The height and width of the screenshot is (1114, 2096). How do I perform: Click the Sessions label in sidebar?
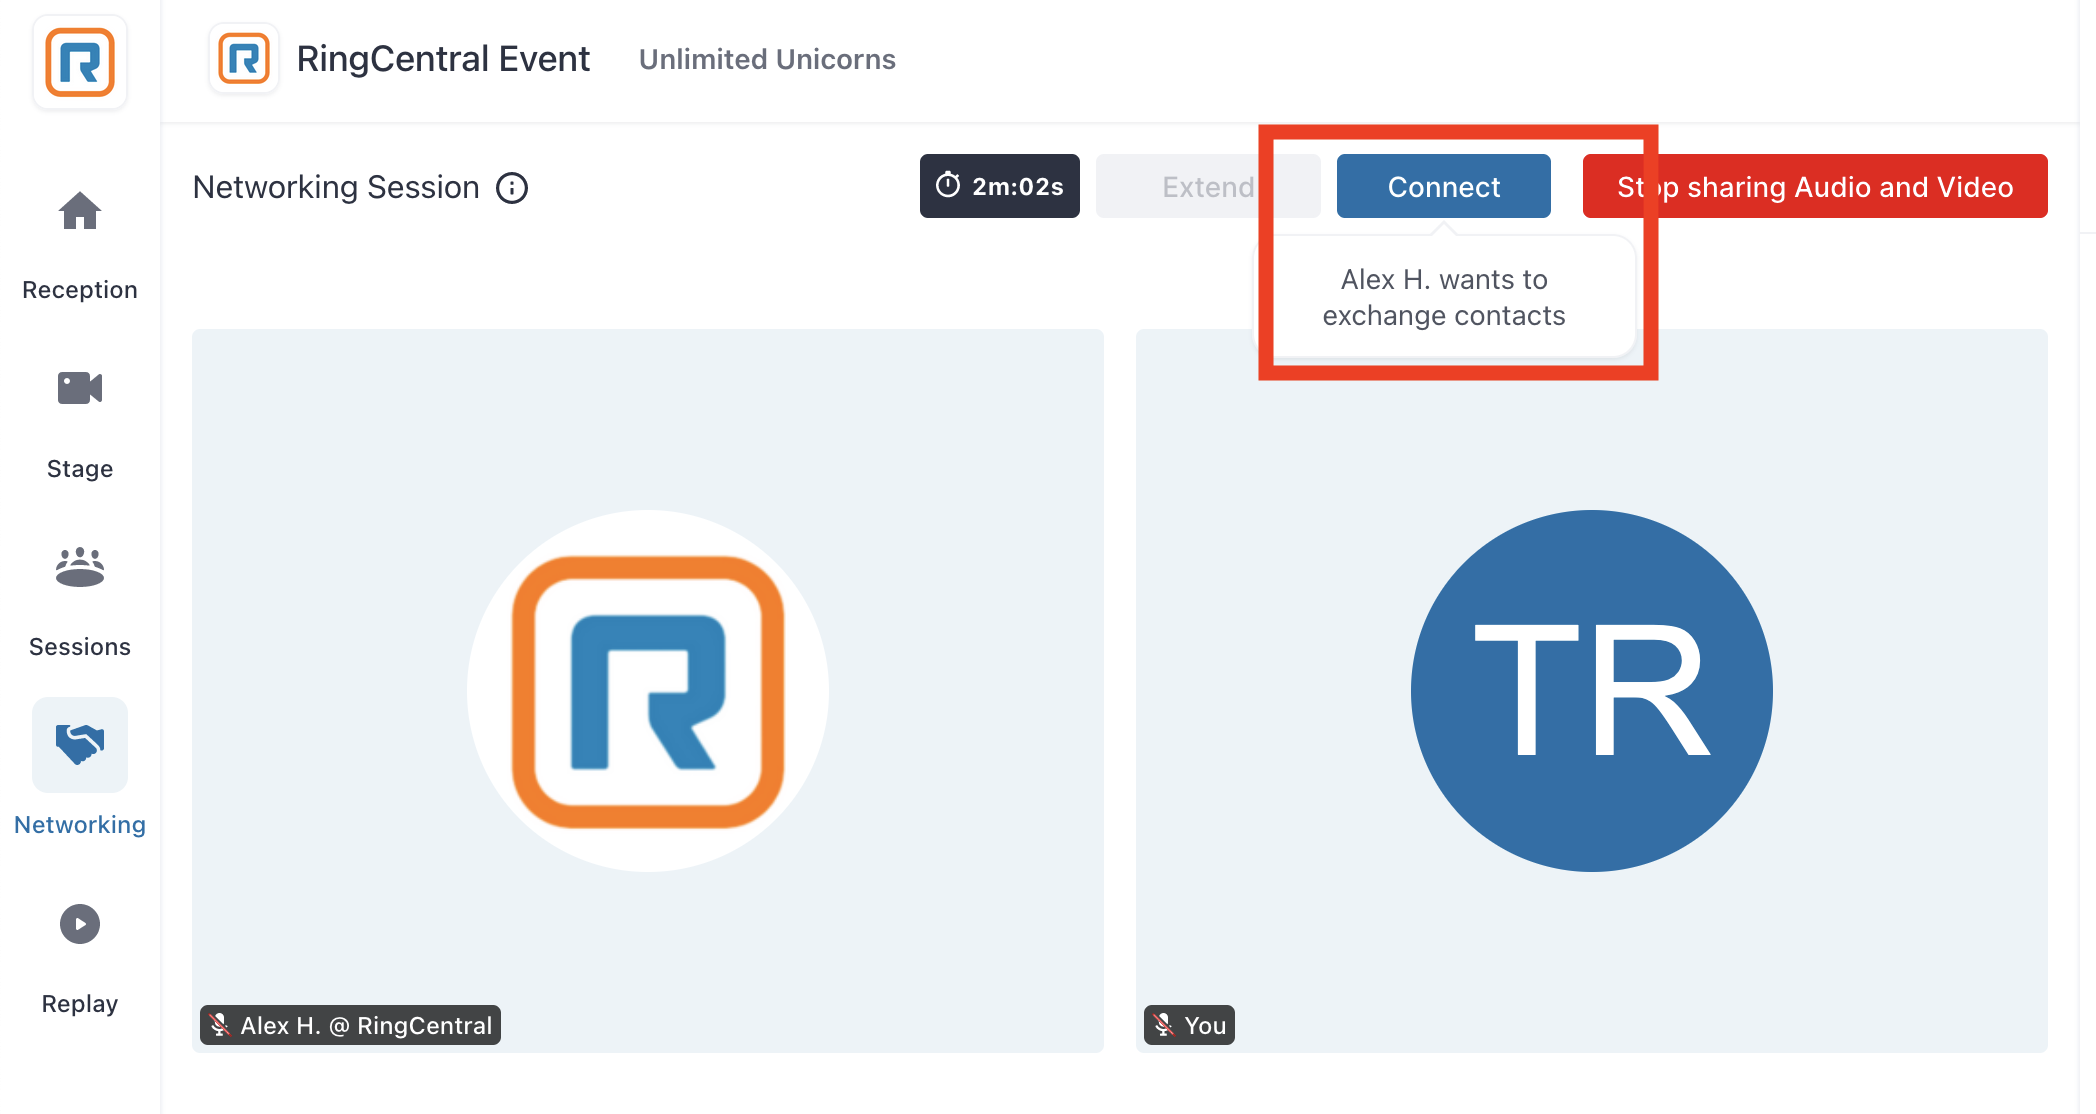pos(80,647)
